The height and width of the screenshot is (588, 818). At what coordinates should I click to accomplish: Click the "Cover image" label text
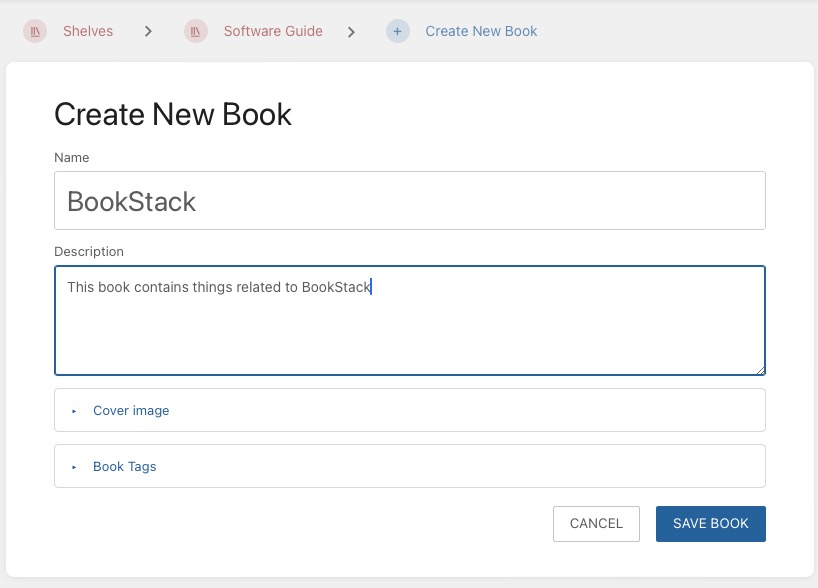pos(131,410)
